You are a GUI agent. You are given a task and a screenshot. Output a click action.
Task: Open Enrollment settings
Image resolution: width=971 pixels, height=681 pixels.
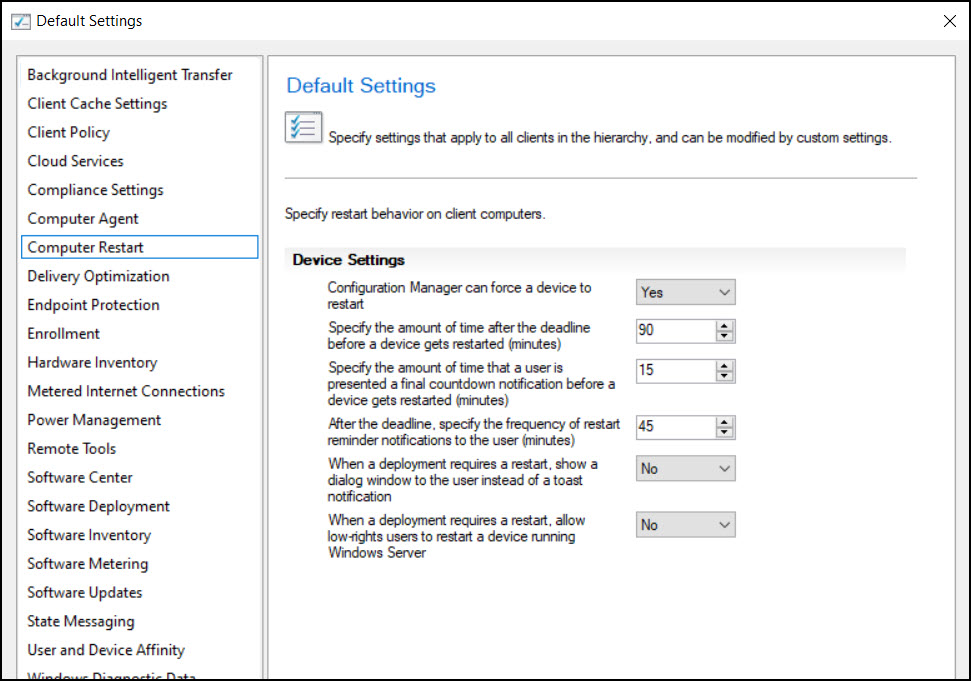(63, 334)
